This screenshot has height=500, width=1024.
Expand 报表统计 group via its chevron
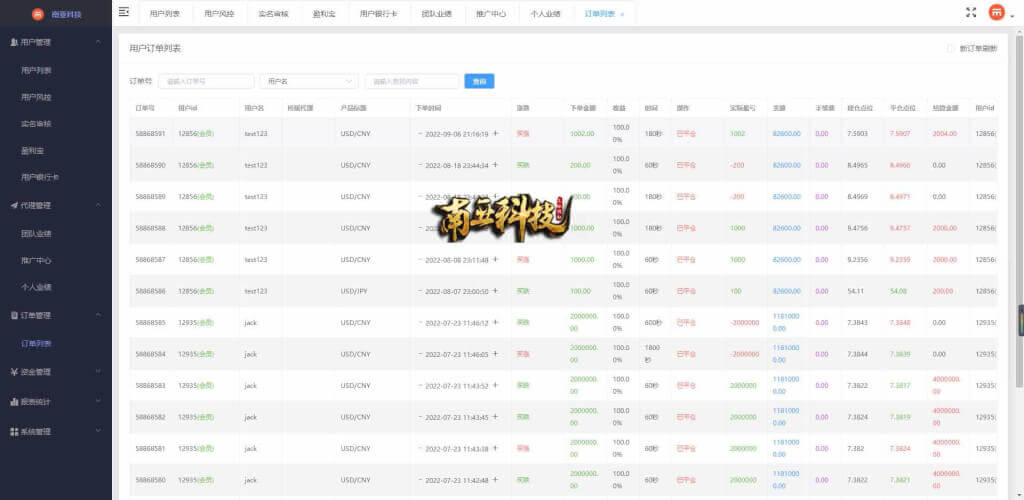point(98,401)
